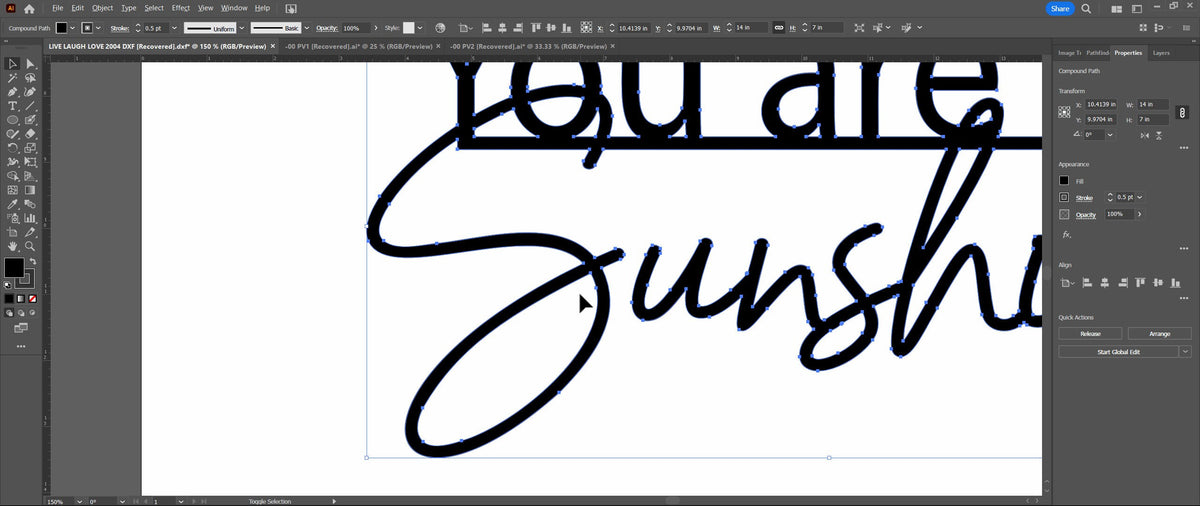Switch to the Layers panel tab
The width and height of the screenshot is (1200, 506).
[x=1161, y=52]
